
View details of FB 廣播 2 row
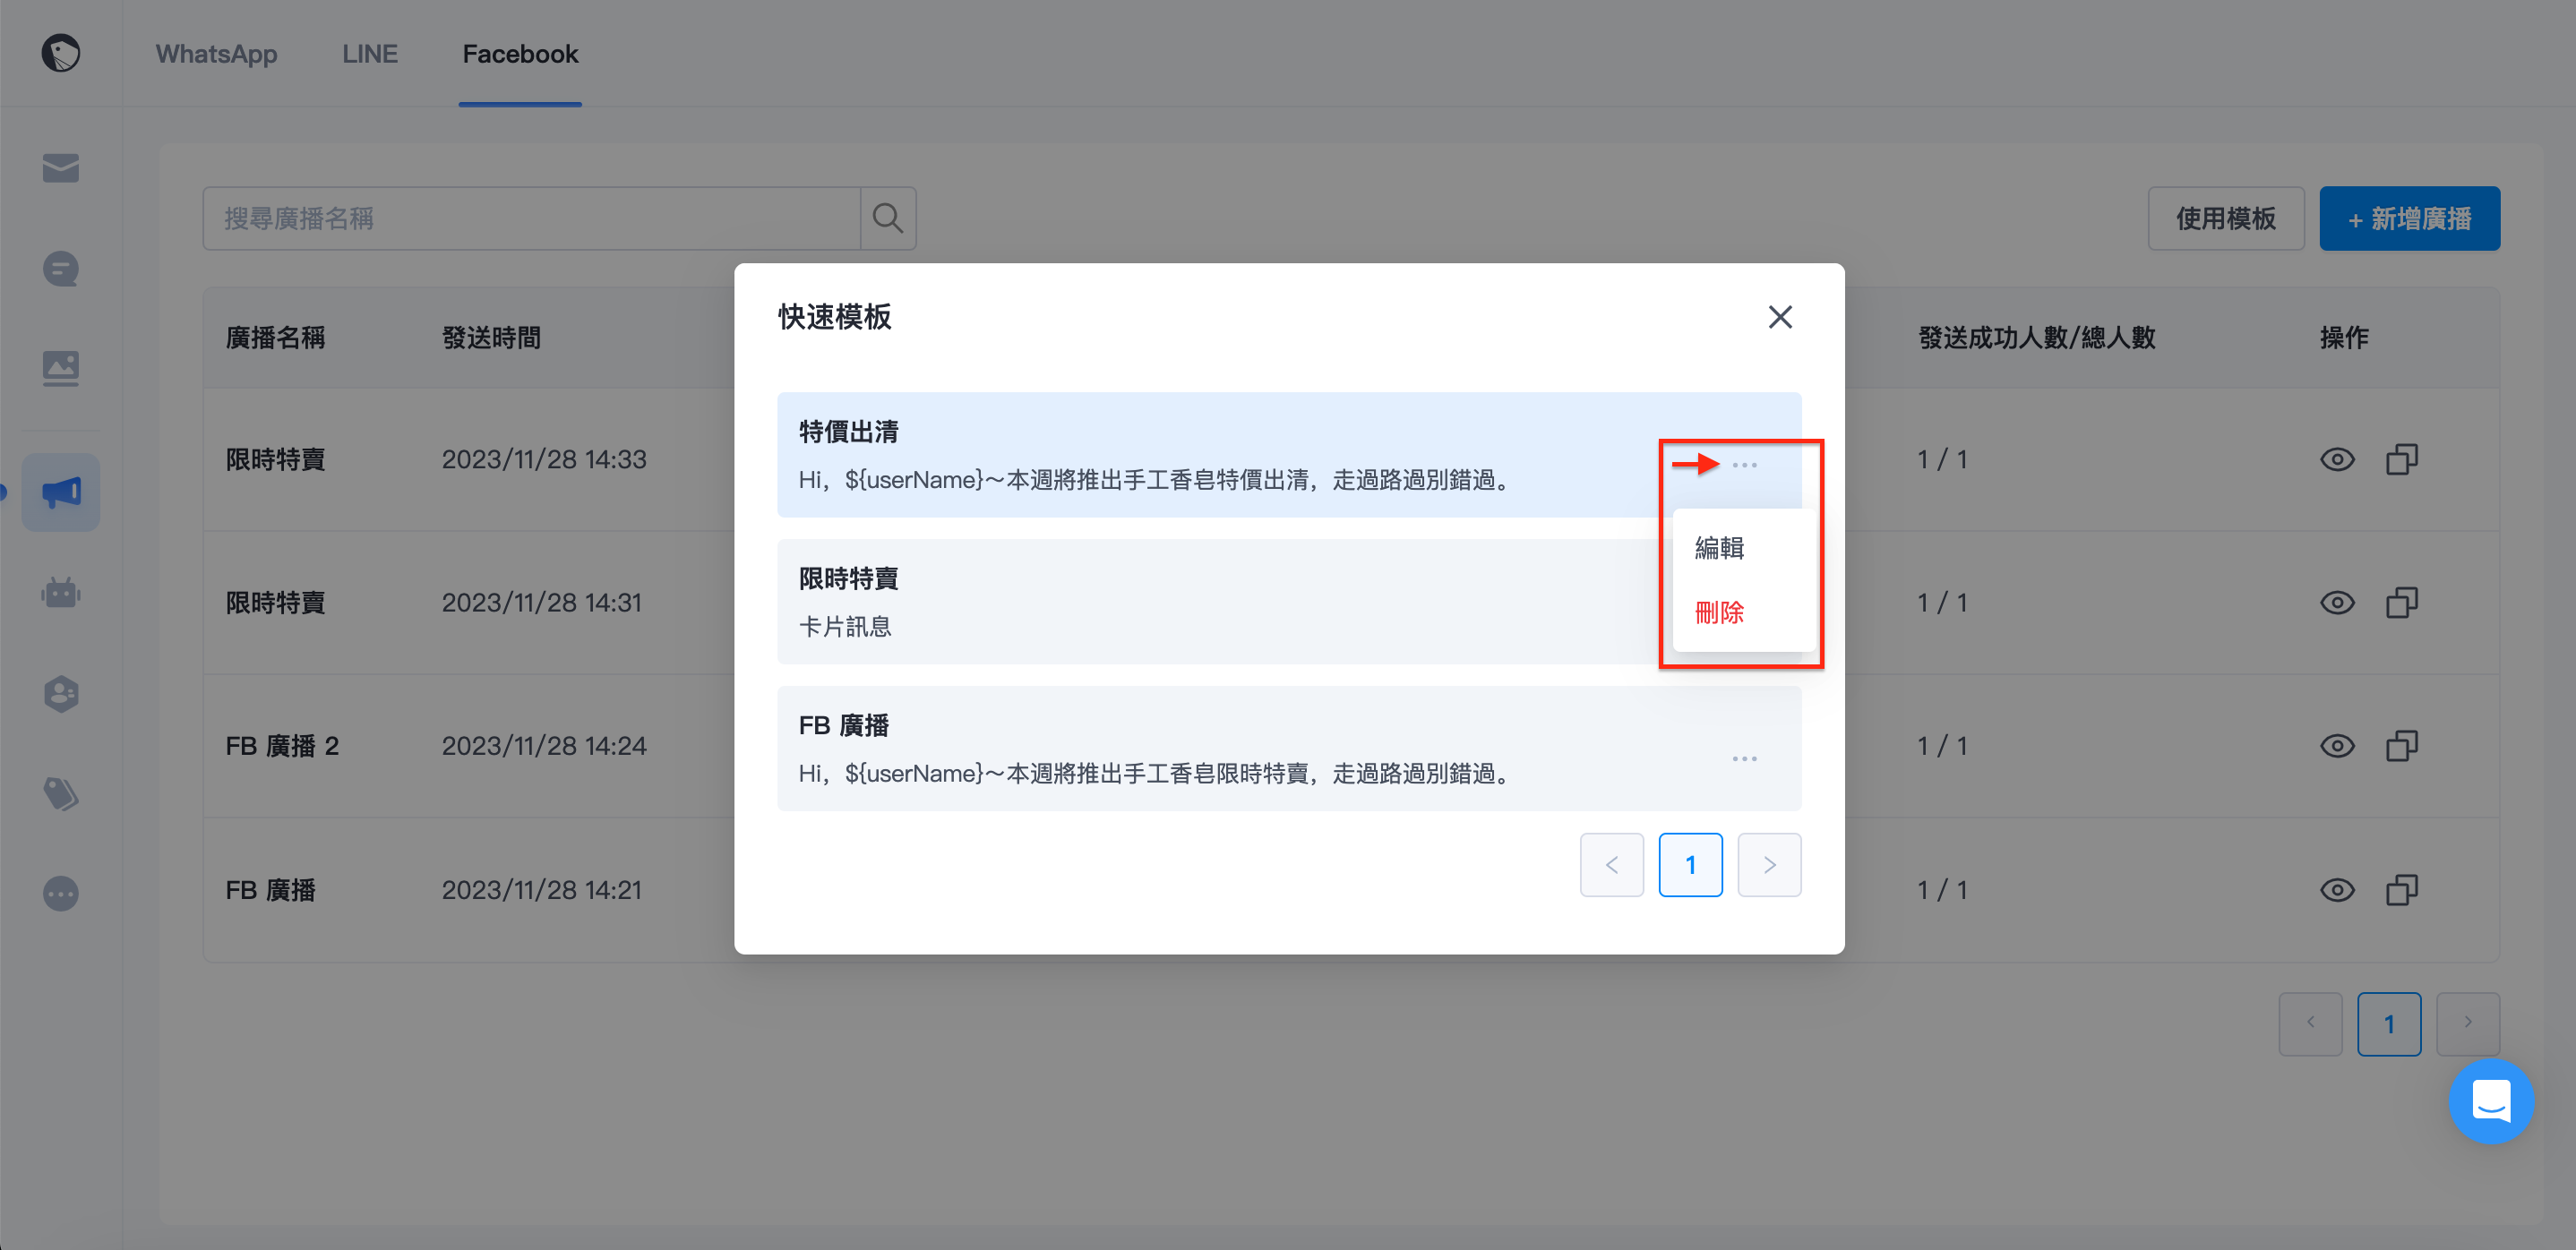coord(2336,746)
